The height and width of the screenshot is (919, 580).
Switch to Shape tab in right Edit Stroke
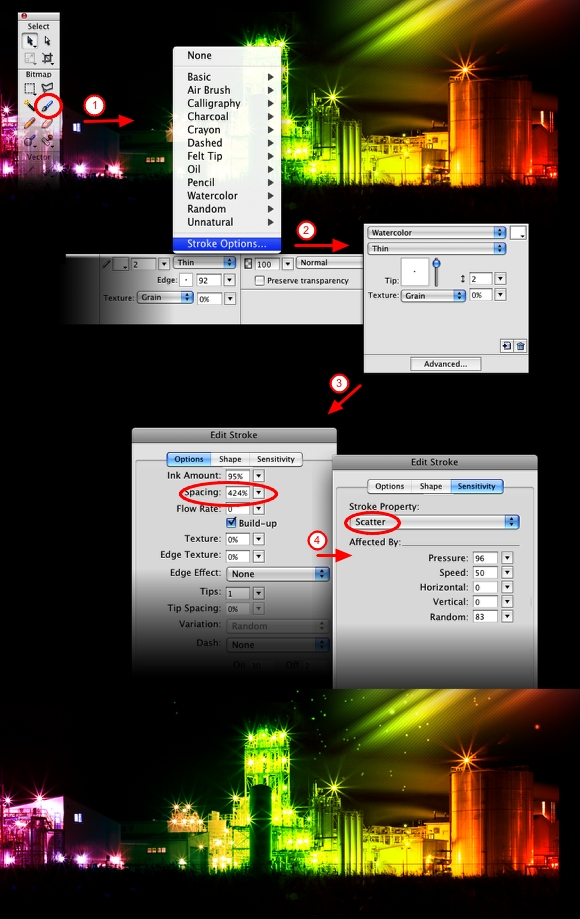point(431,486)
